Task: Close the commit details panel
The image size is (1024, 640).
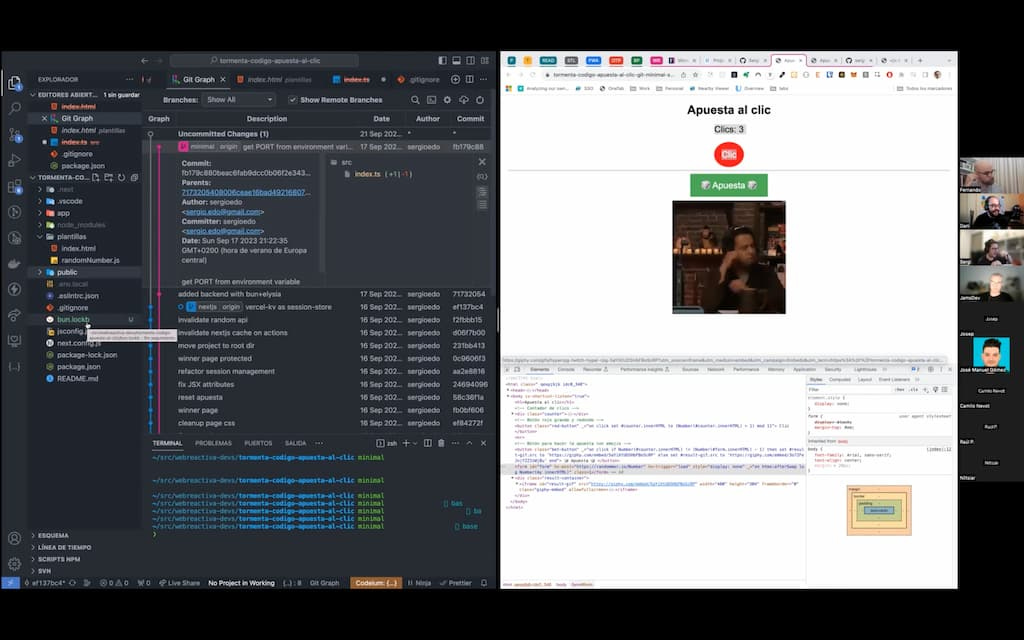Action: tap(482, 162)
